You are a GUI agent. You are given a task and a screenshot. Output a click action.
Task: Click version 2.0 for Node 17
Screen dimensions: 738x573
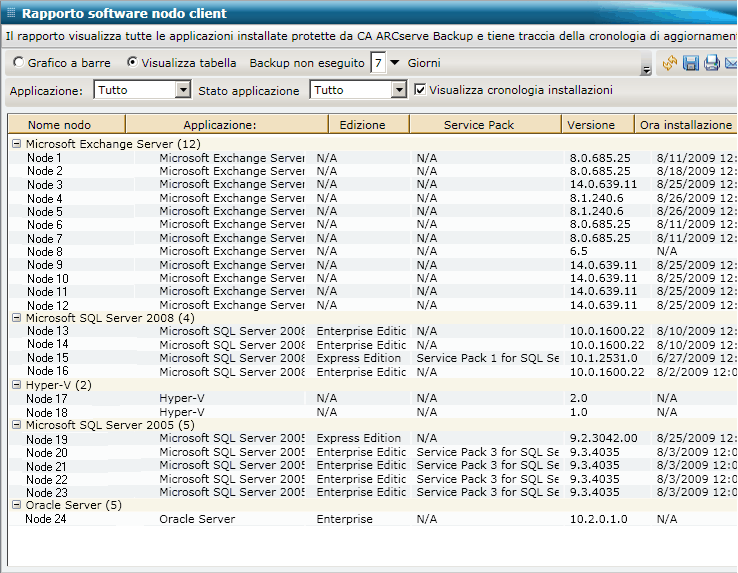[578, 398]
